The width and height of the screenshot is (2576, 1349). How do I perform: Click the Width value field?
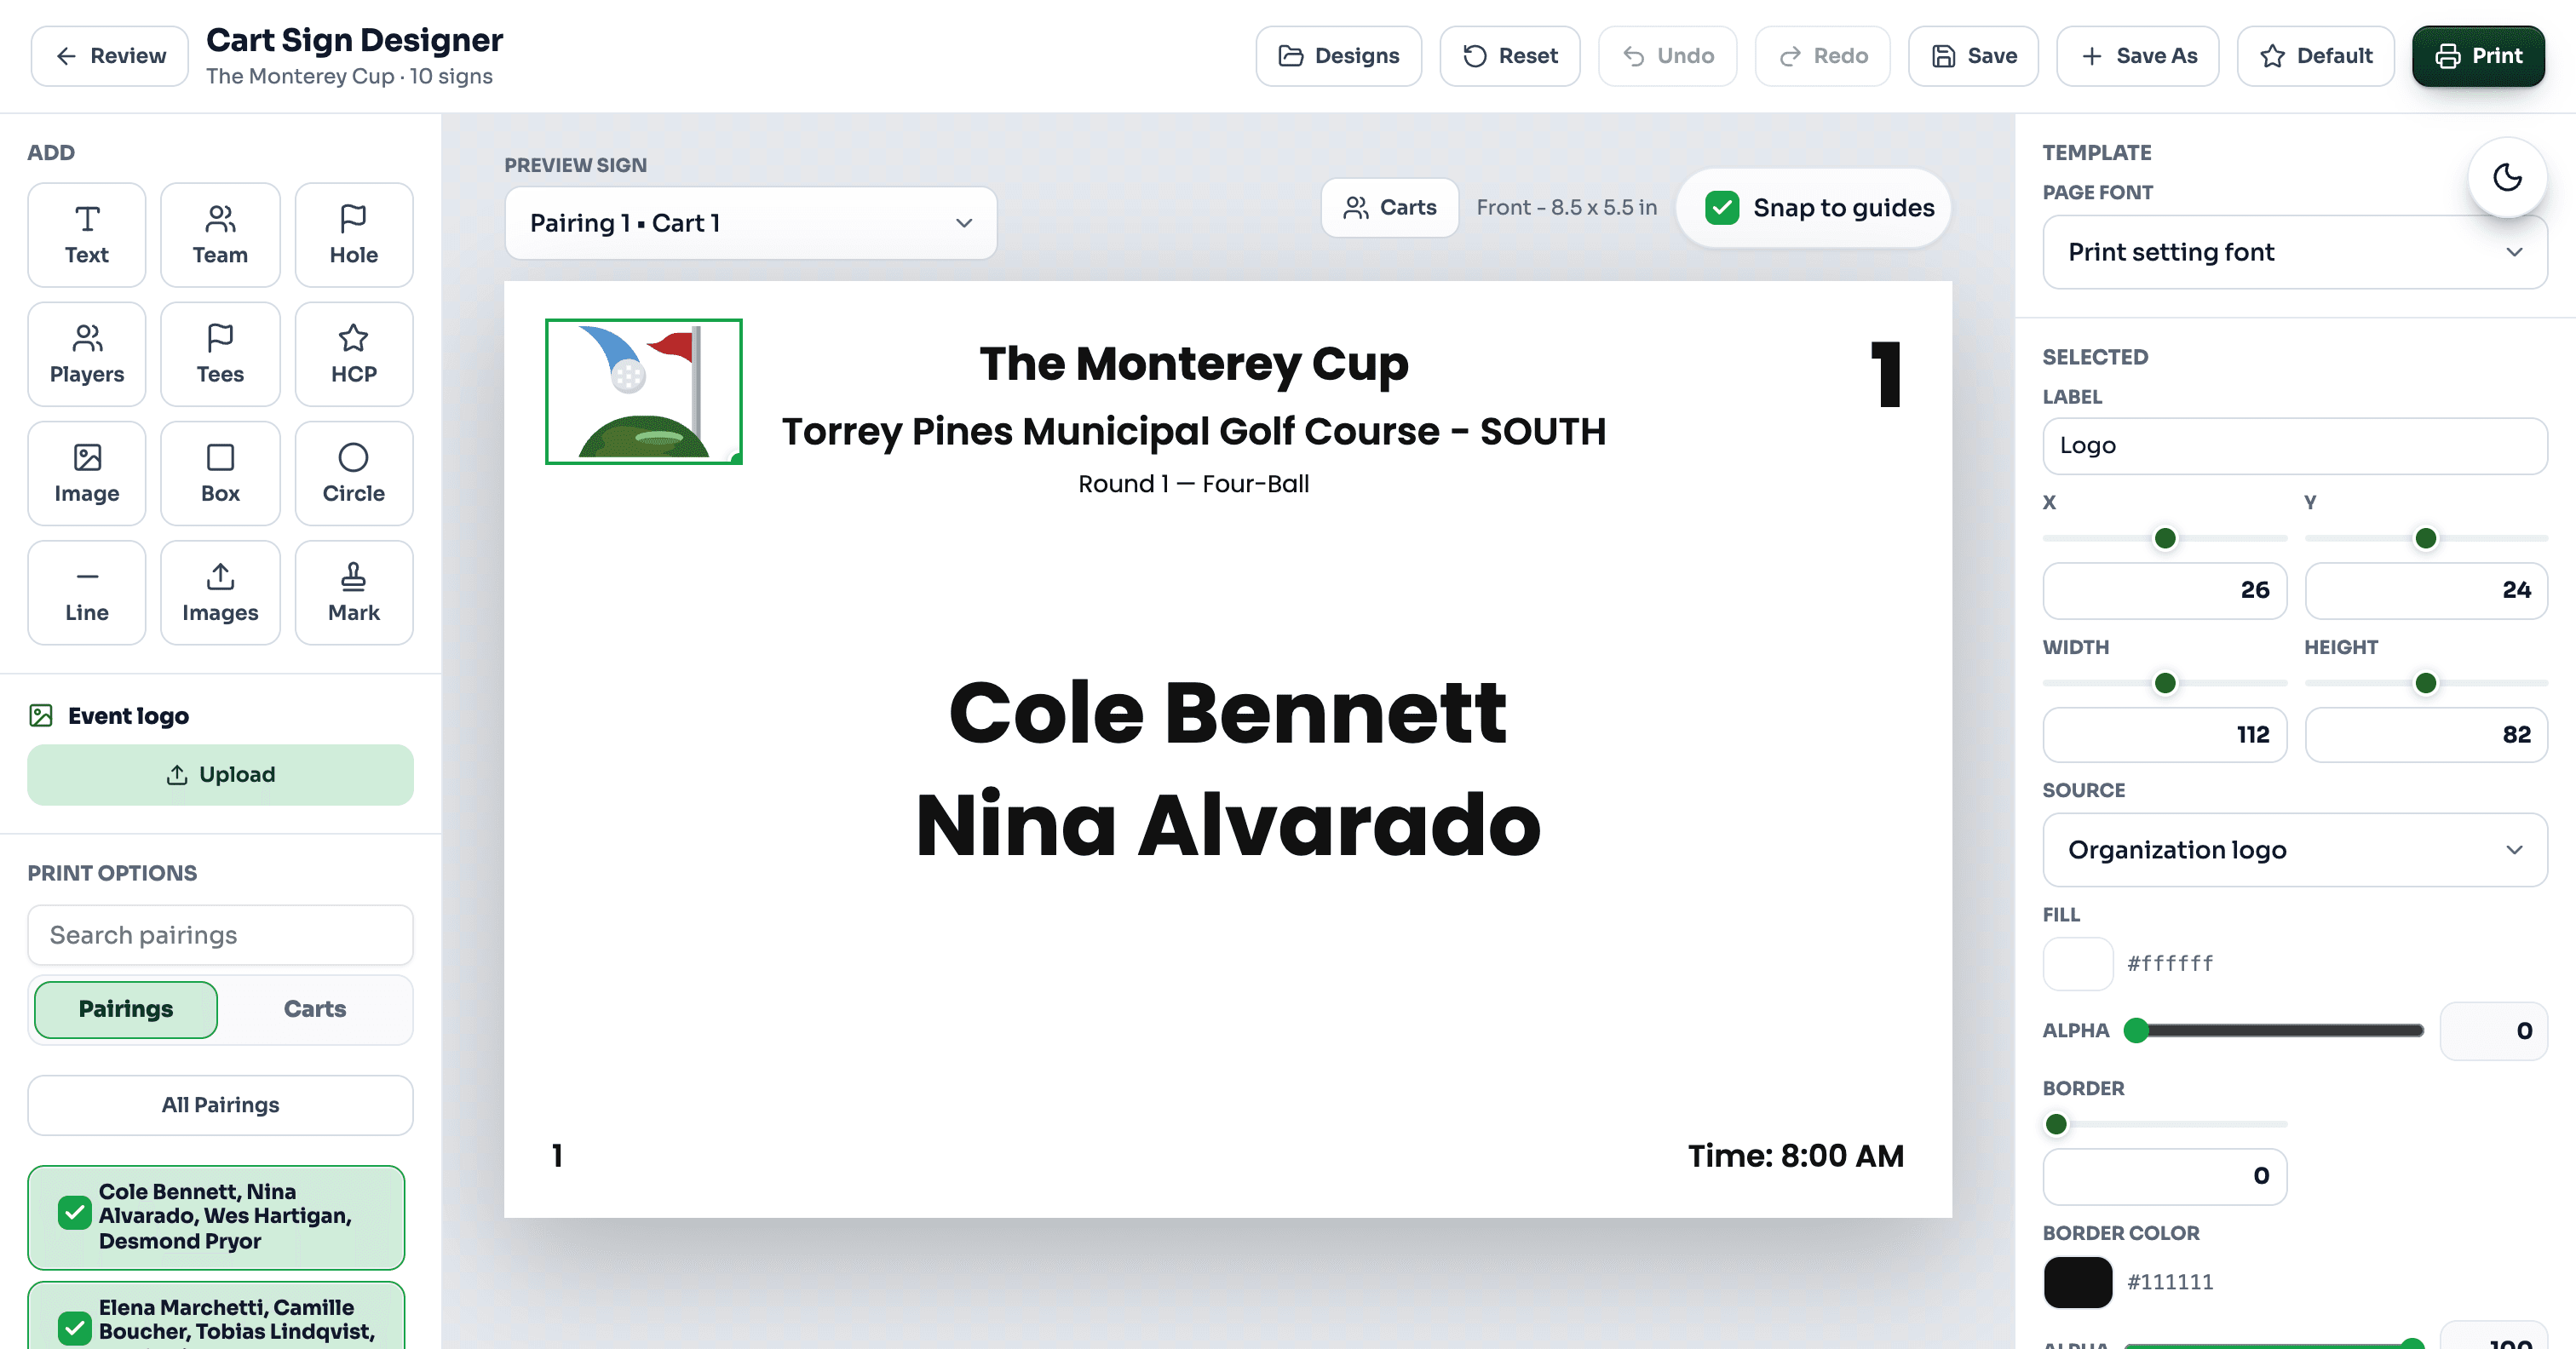(x=2164, y=734)
